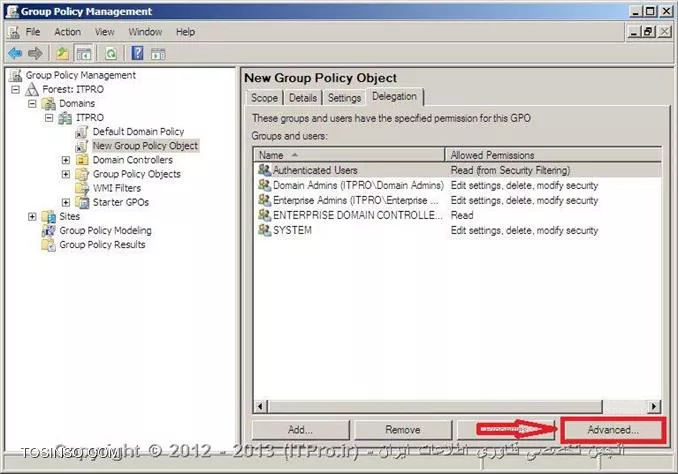
Task: Expand the Starter GPOs node
Action: pyautogui.click(x=66, y=202)
